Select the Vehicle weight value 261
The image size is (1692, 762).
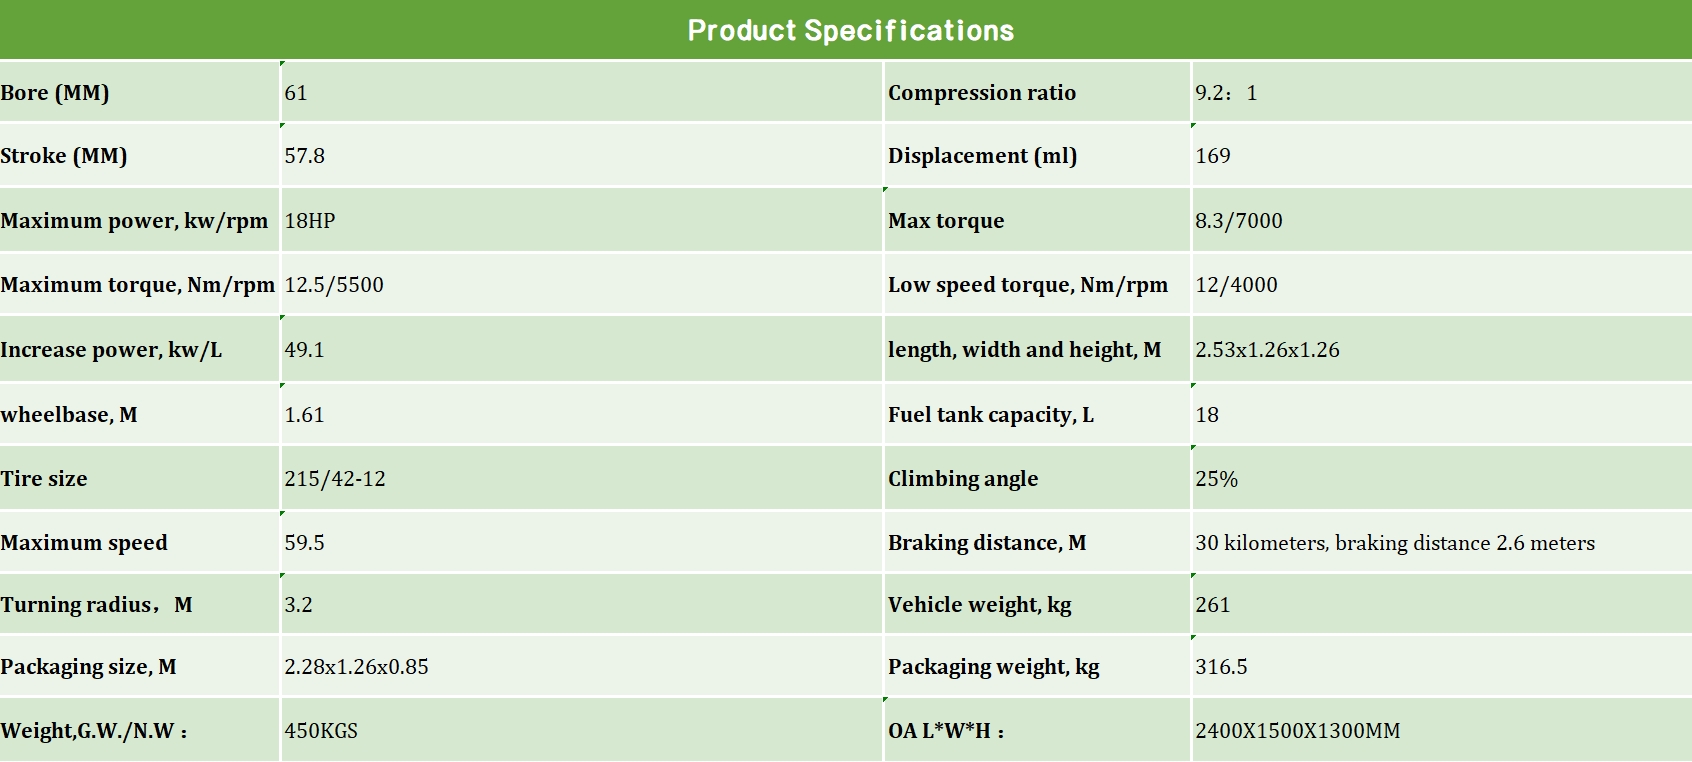click(1213, 605)
